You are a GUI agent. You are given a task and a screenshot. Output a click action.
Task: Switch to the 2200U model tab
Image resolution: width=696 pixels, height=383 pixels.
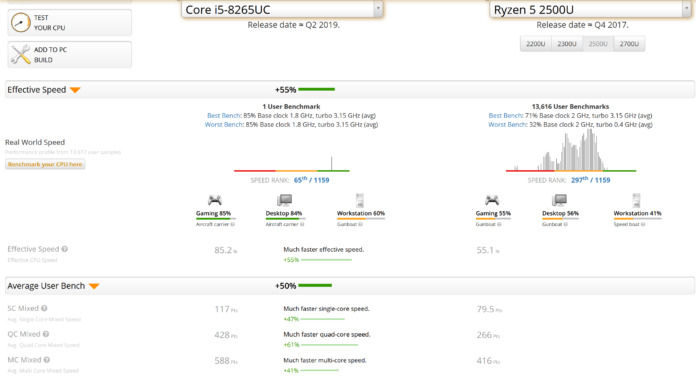coord(535,44)
